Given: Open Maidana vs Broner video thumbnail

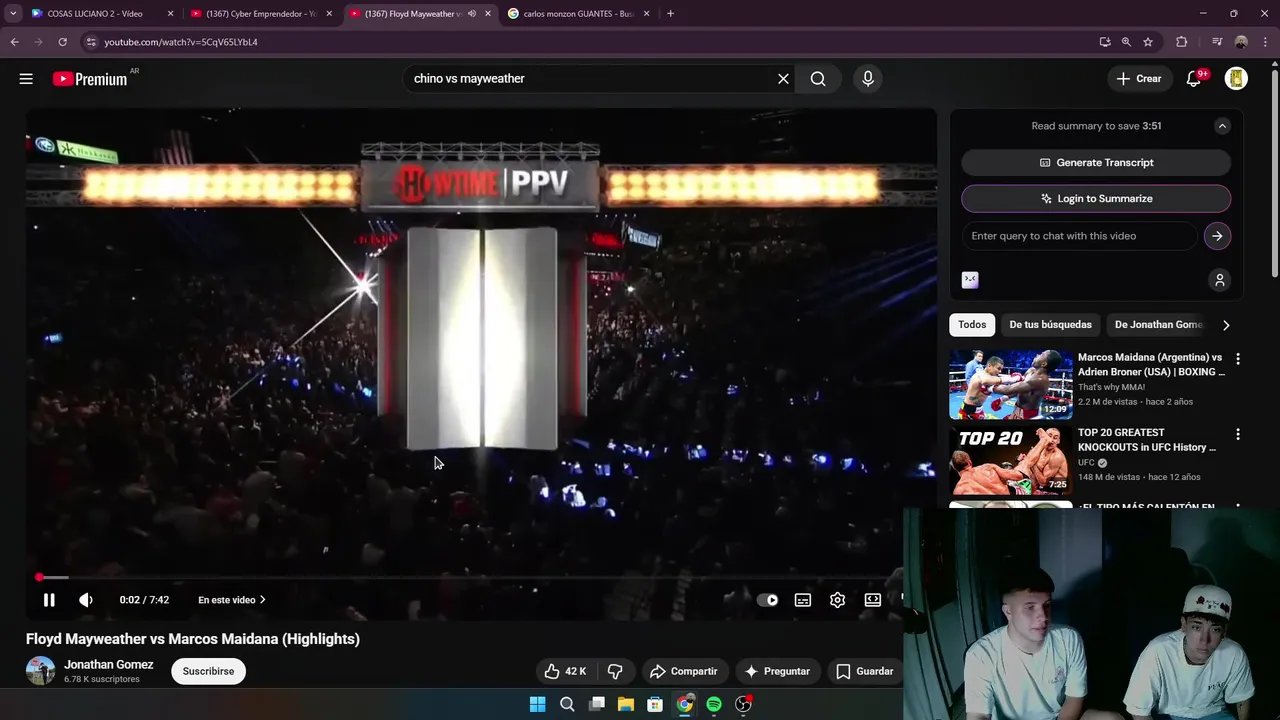Looking at the screenshot, I should coord(1010,385).
